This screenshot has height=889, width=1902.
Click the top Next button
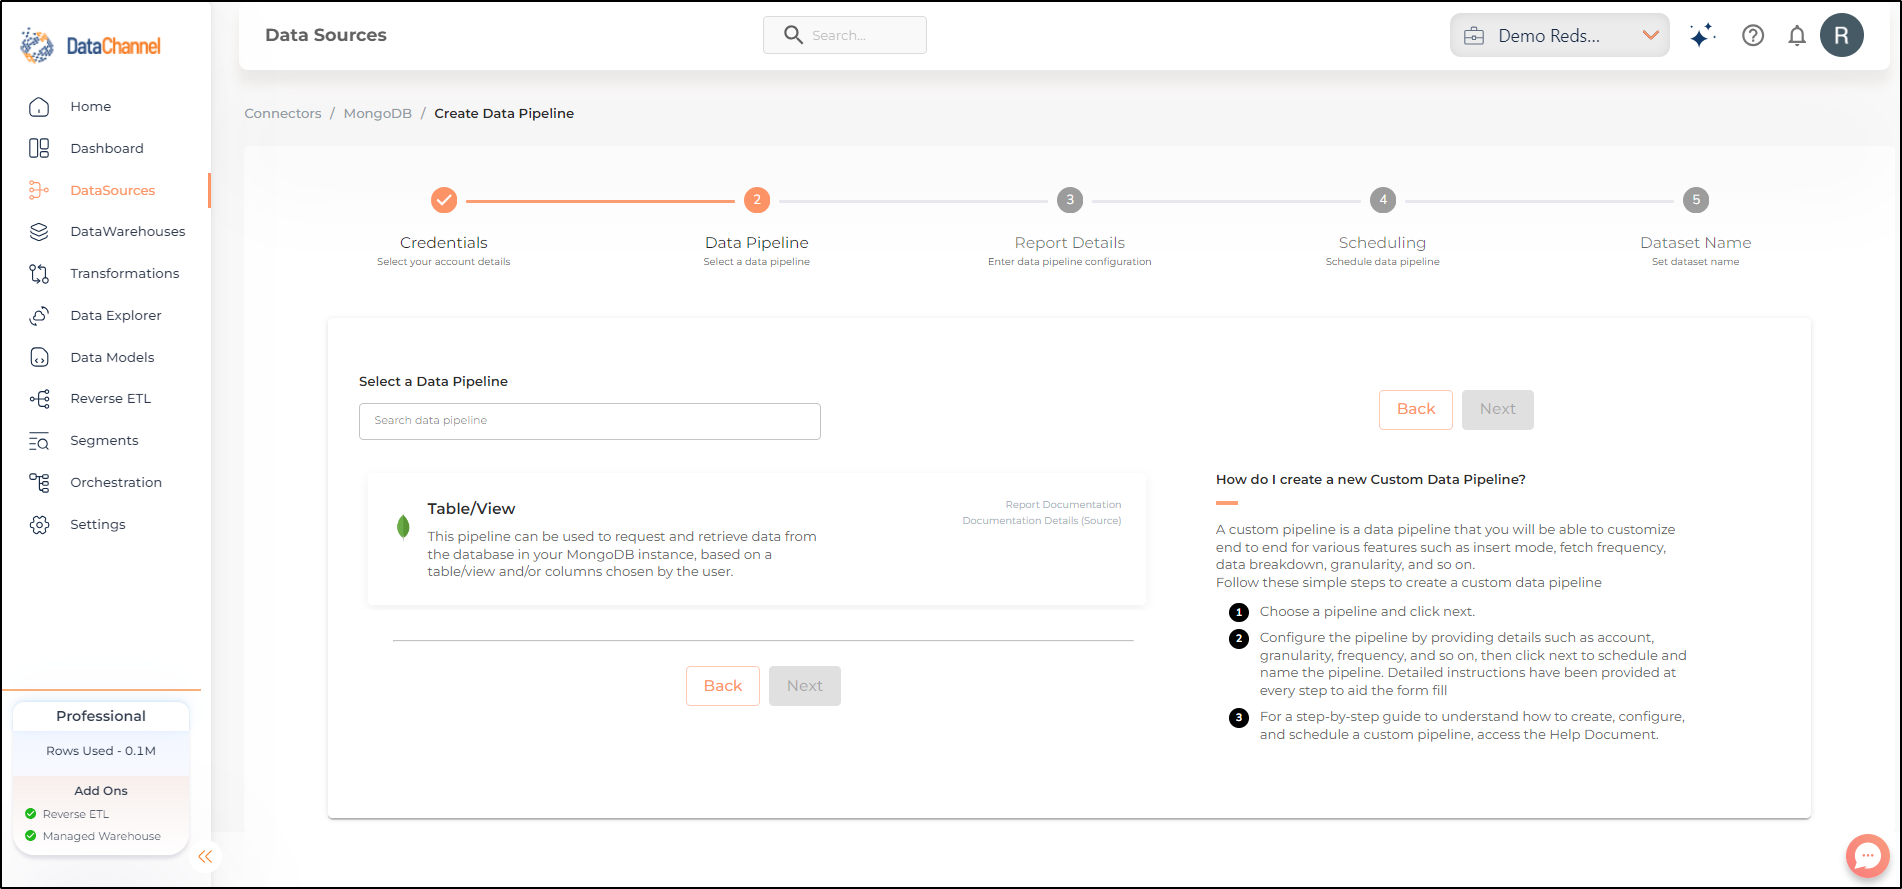click(1498, 410)
